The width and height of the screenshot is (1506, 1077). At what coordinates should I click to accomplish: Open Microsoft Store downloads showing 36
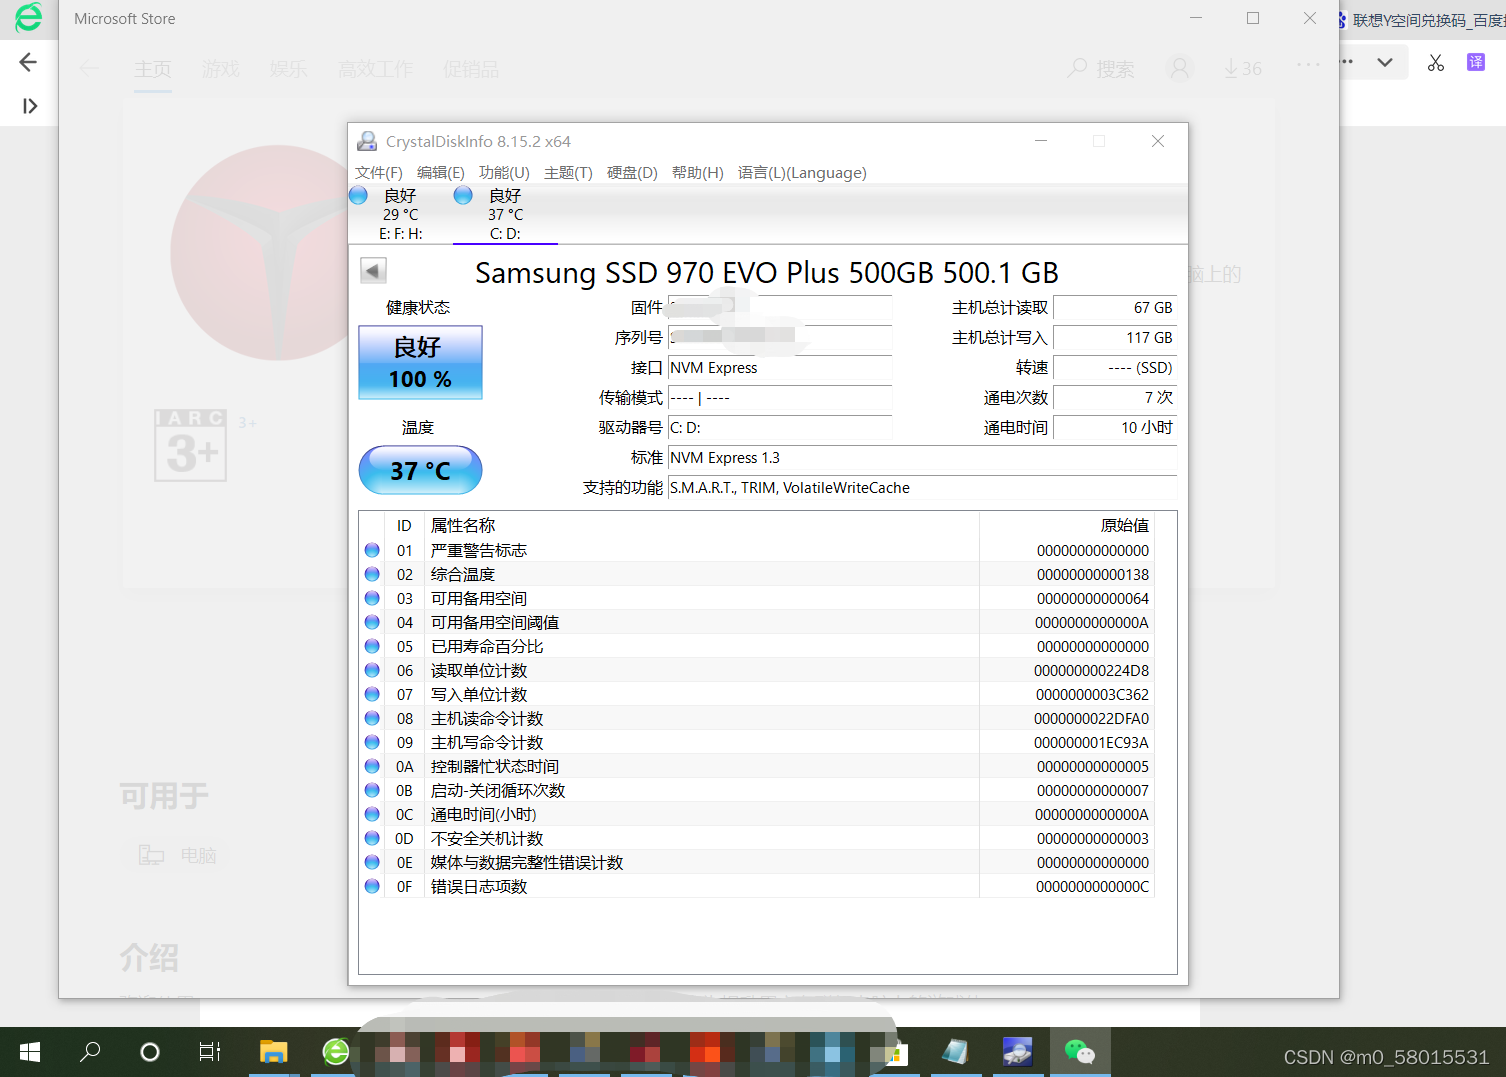(x=1243, y=68)
